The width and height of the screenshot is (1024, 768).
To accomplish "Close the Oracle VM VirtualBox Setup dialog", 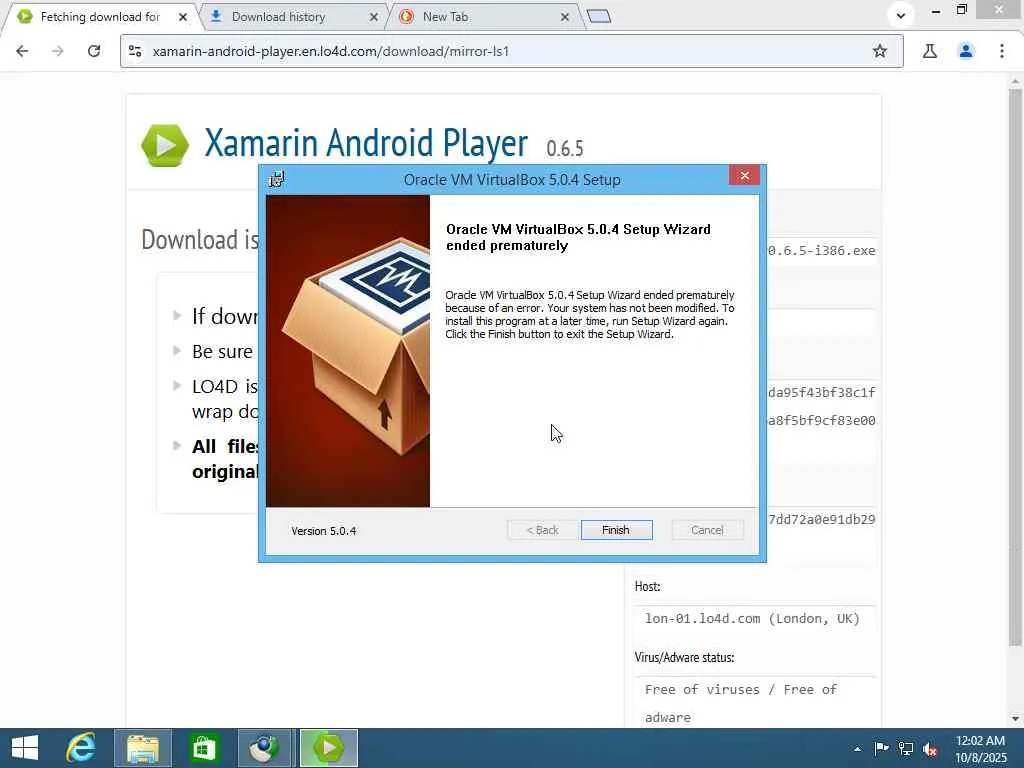I will tap(744, 176).
